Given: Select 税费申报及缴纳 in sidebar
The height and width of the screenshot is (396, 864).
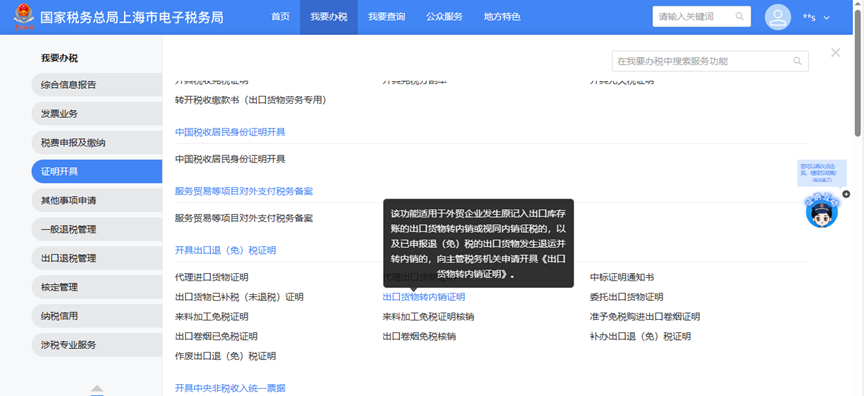Looking at the screenshot, I should (x=97, y=143).
